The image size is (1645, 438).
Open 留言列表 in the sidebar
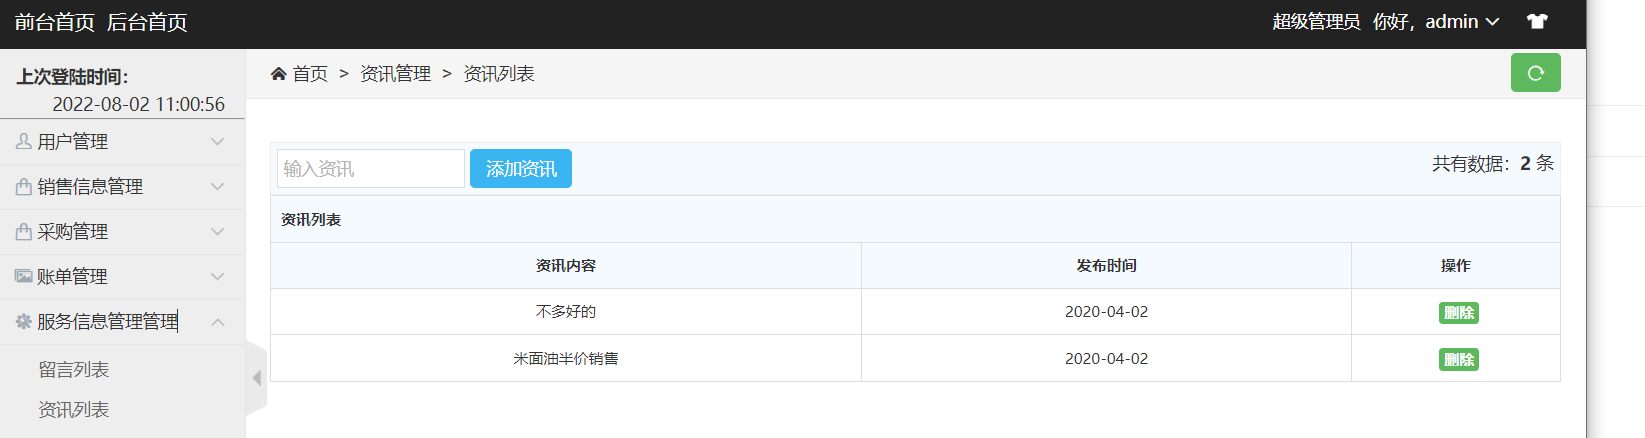pyautogui.click(x=74, y=370)
